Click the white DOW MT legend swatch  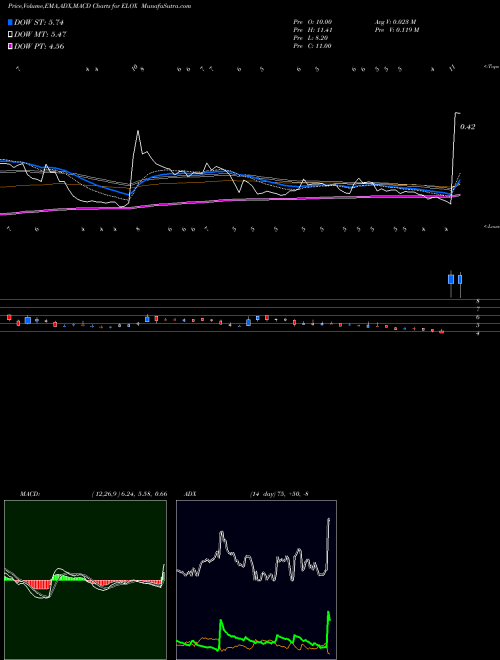[11, 35]
